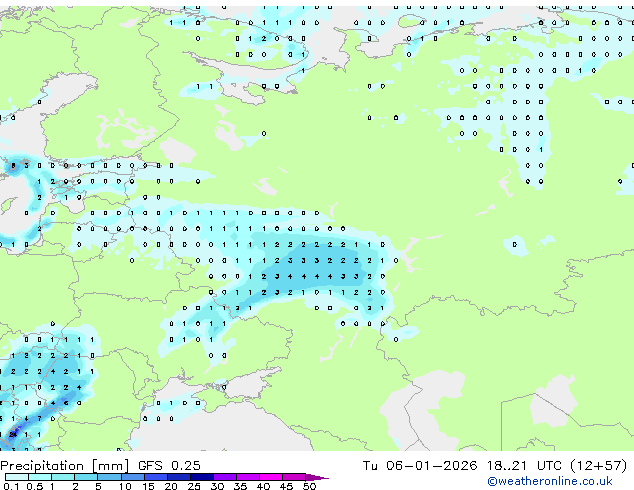Click the '15' legend scale label
The height and width of the screenshot is (490, 634).
click(x=148, y=486)
